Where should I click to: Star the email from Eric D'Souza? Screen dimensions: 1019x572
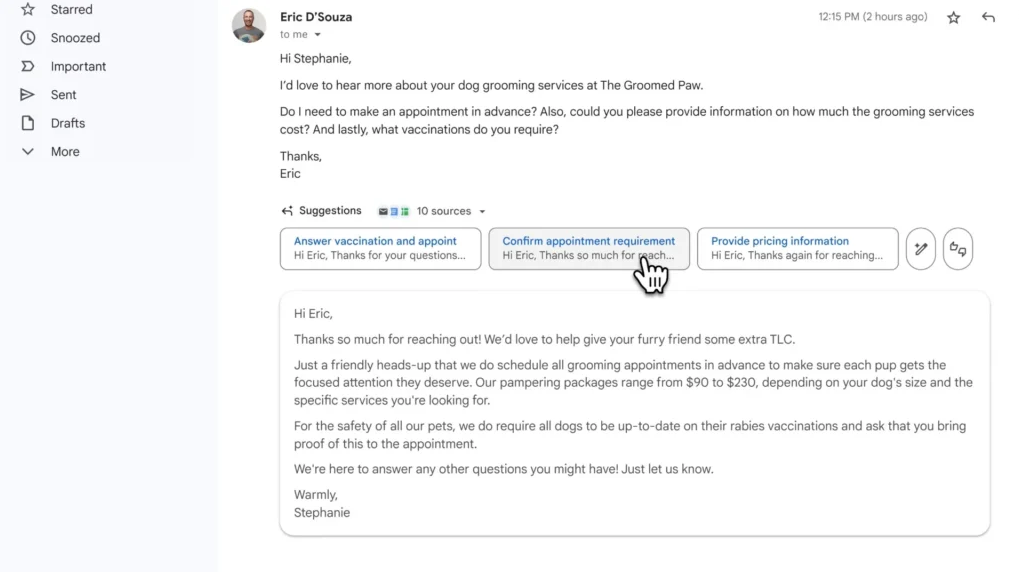click(x=953, y=18)
